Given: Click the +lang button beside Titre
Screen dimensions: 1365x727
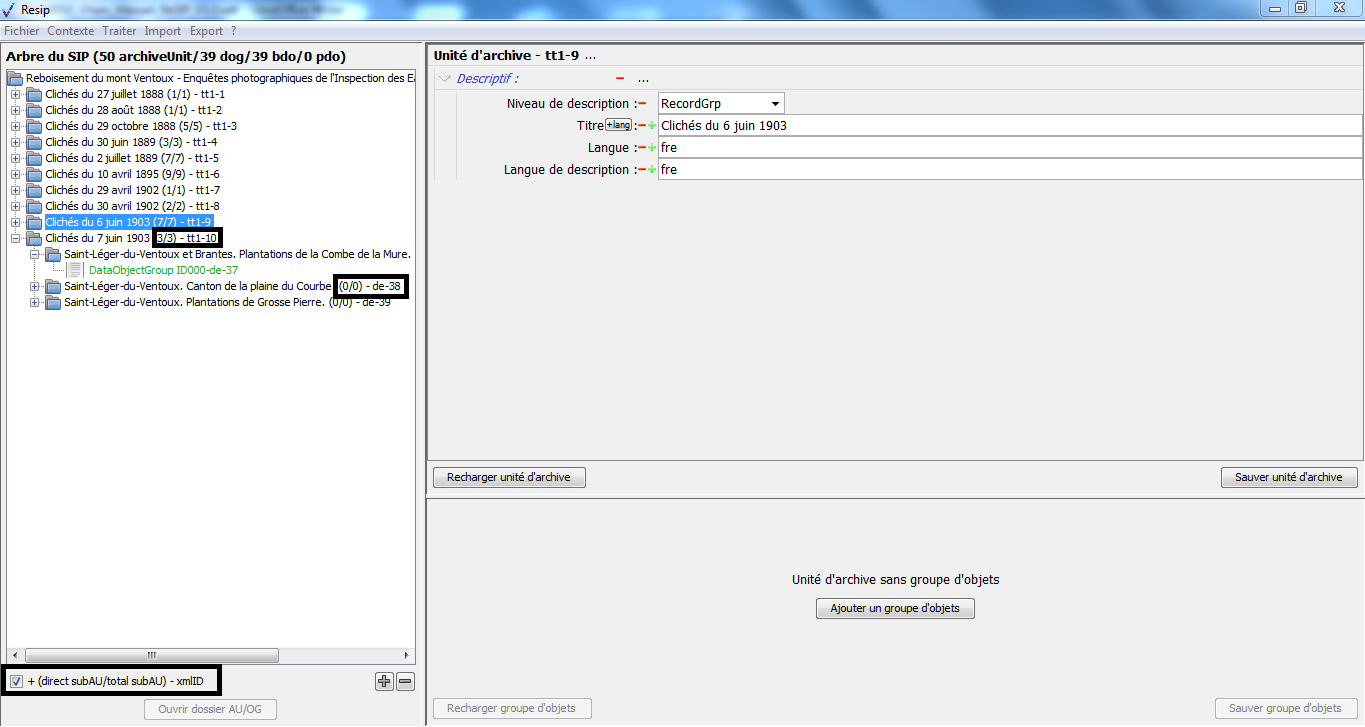Looking at the screenshot, I should coord(619,125).
